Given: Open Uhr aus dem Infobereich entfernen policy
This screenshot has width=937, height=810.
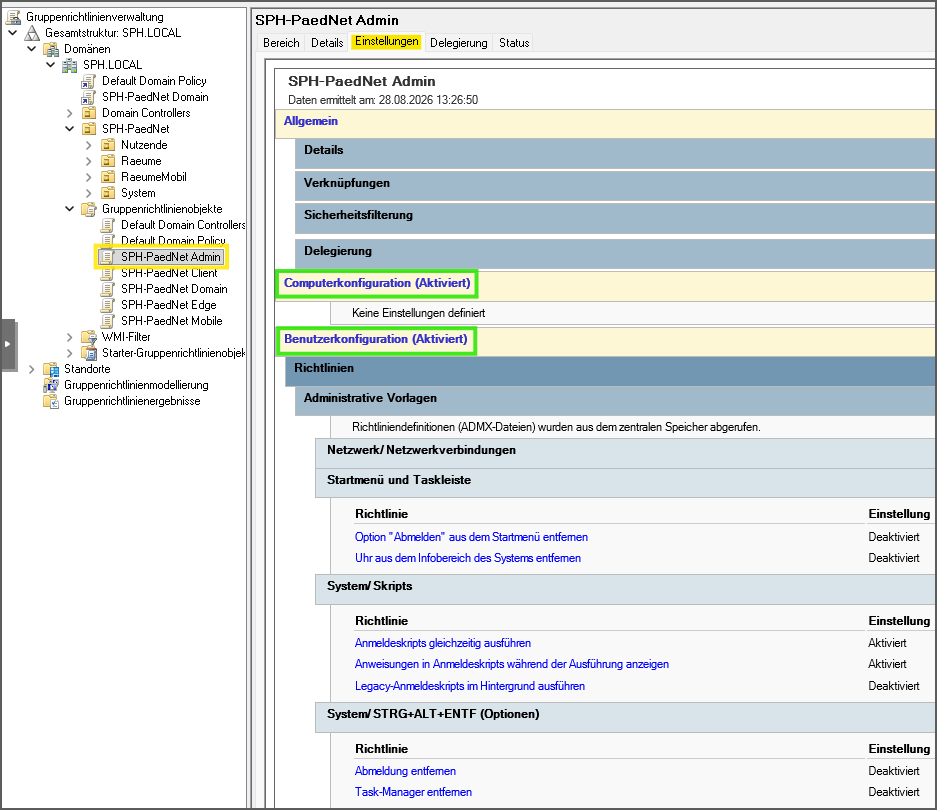Looking at the screenshot, I should [x=468, y=558].
